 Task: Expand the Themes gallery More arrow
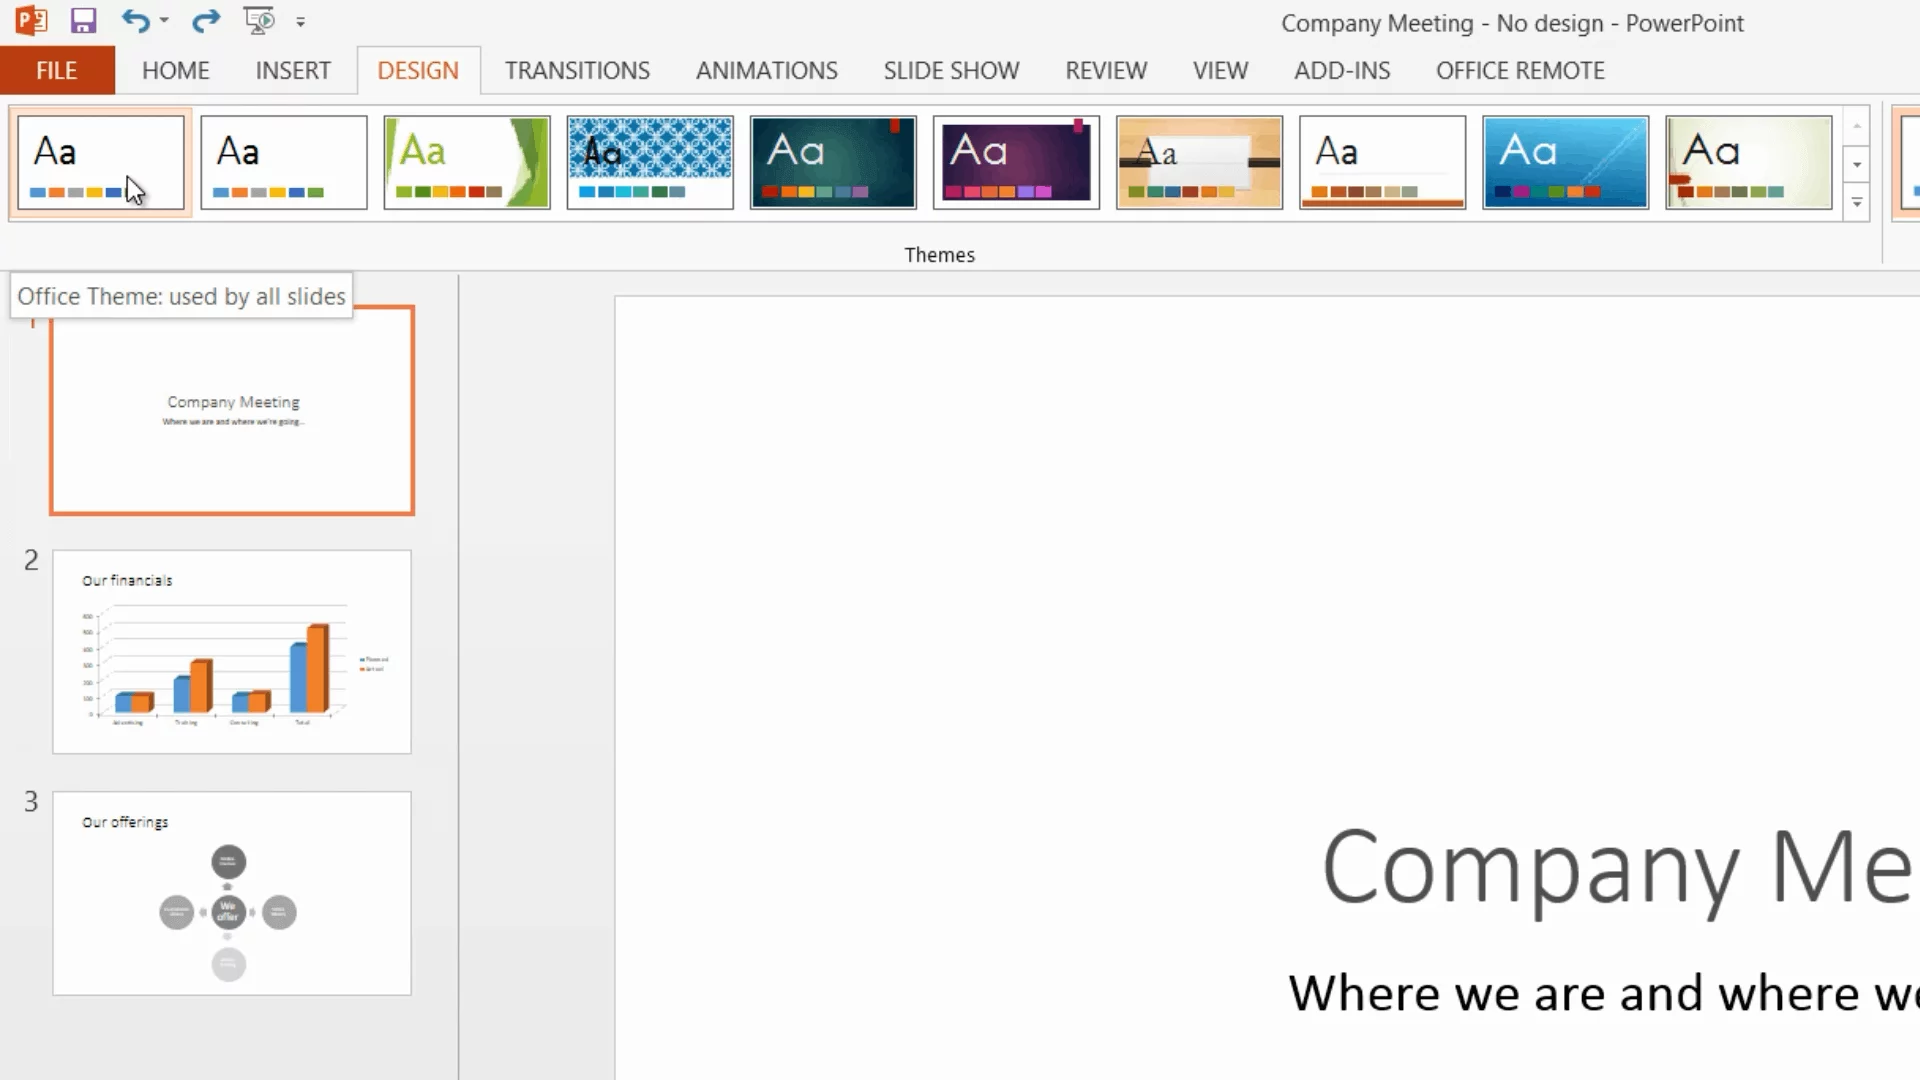point(1857,203)
